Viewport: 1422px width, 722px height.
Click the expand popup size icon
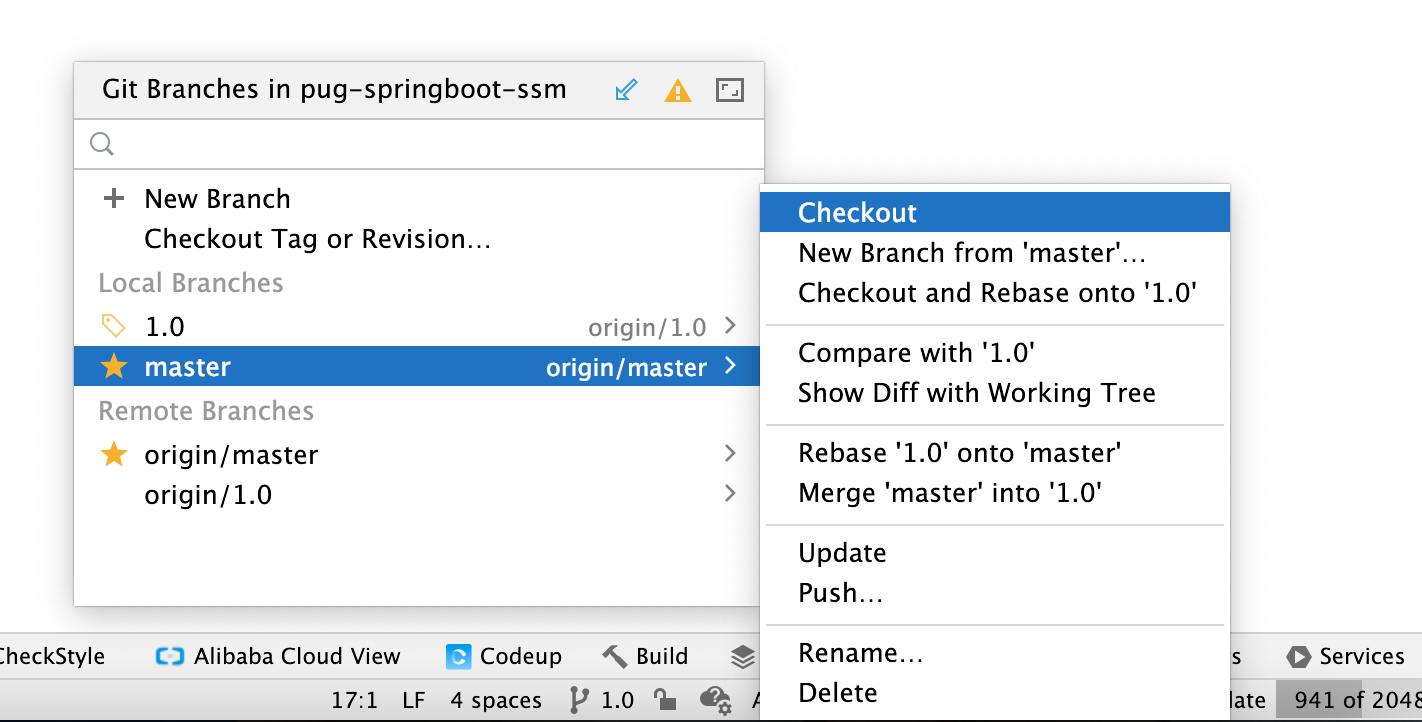730,91
